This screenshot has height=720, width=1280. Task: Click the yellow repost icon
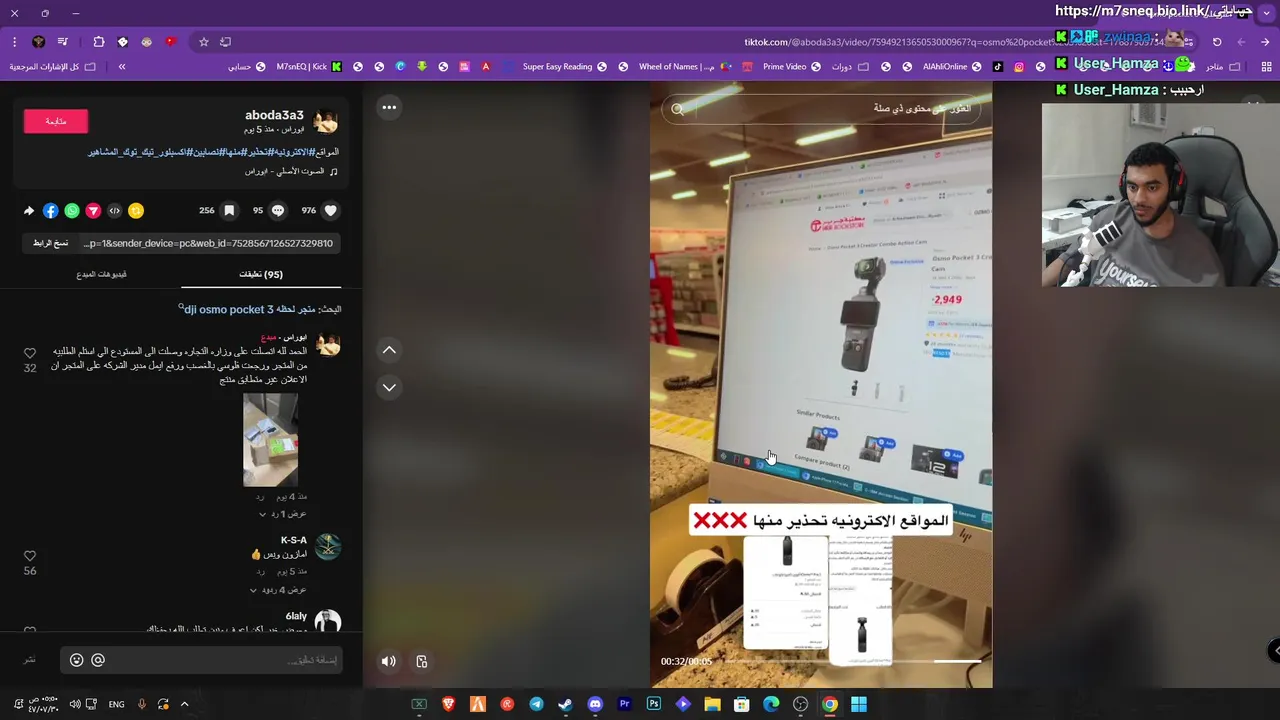[136, 211]
